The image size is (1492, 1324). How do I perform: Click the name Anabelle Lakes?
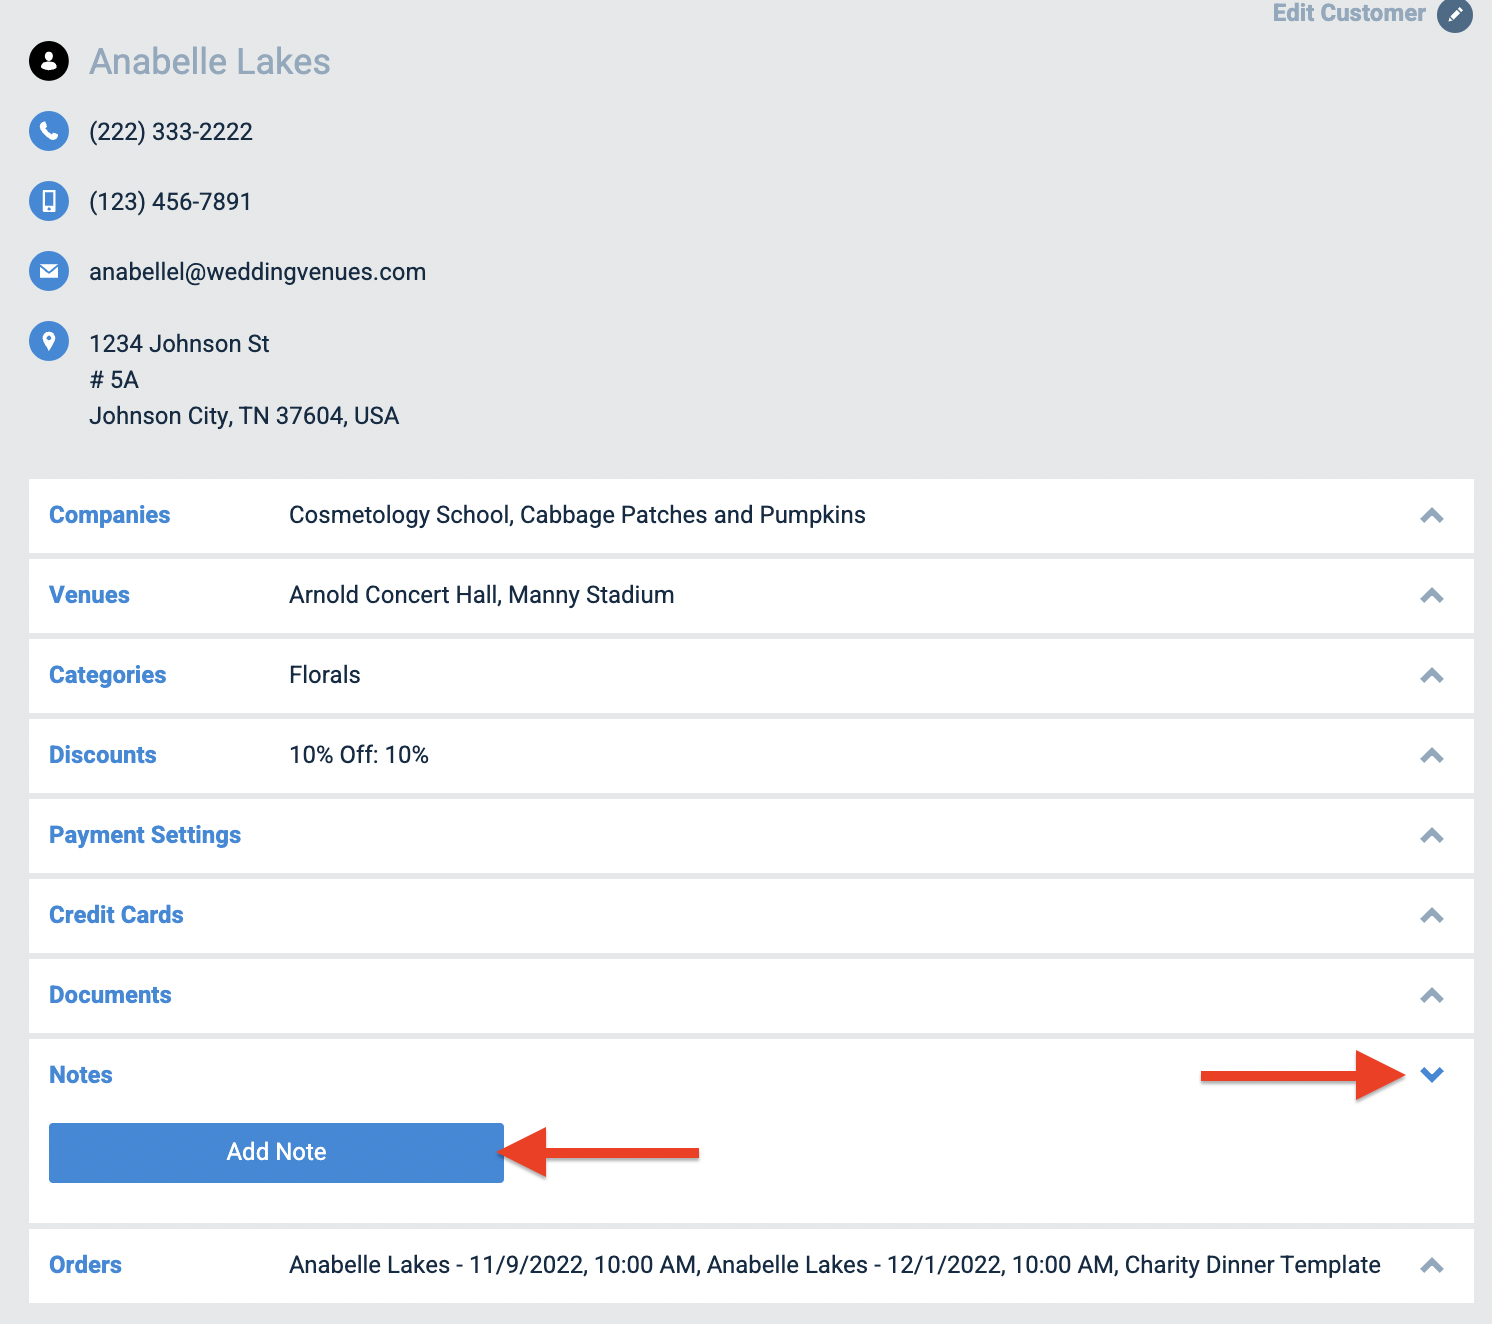tap(210, 62)
